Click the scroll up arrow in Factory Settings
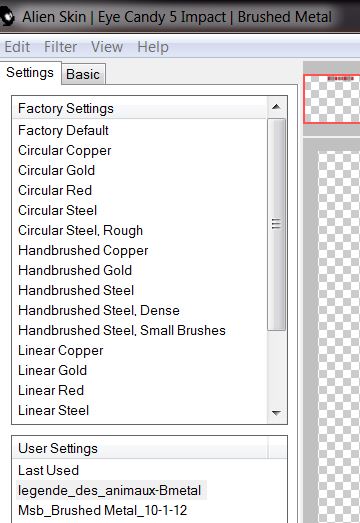The width and height of the screenshot is (360, 523). click(276, 107)
